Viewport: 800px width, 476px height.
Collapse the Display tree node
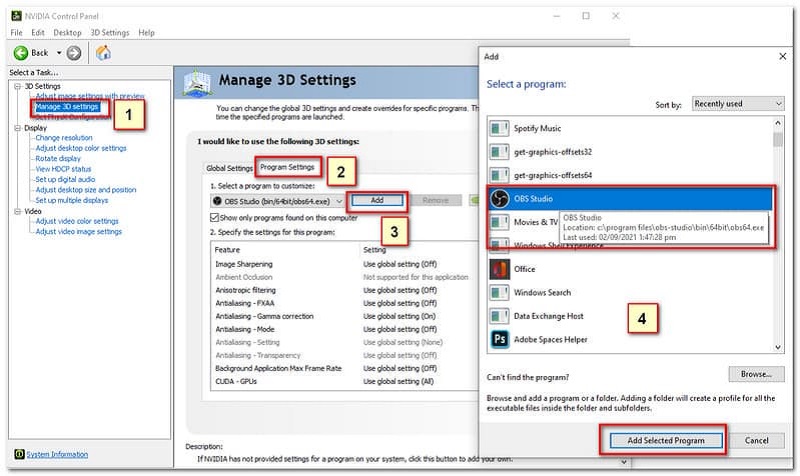(x=18, y=128)
